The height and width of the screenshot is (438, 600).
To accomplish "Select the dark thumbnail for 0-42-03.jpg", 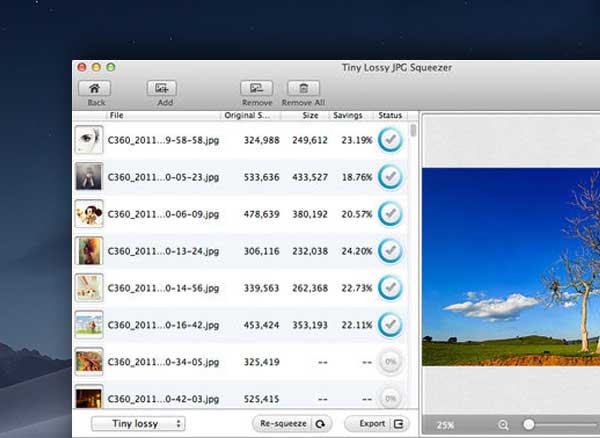I will [x=89, y=397].
